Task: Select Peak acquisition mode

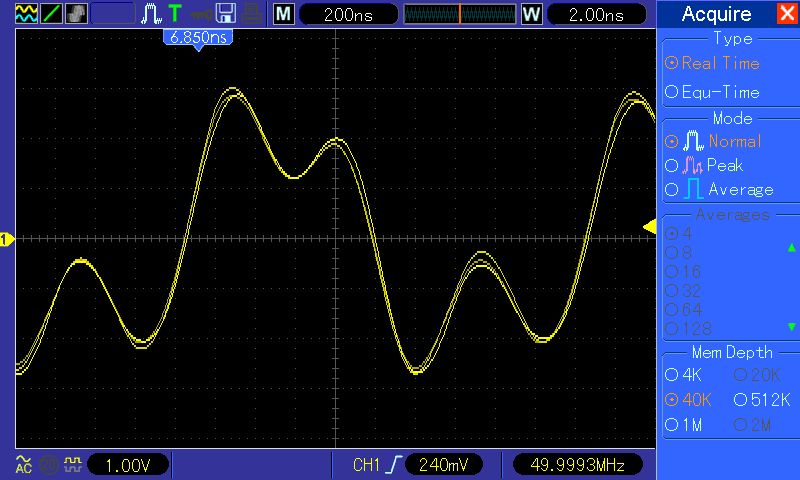Action: tap(704, 165)
